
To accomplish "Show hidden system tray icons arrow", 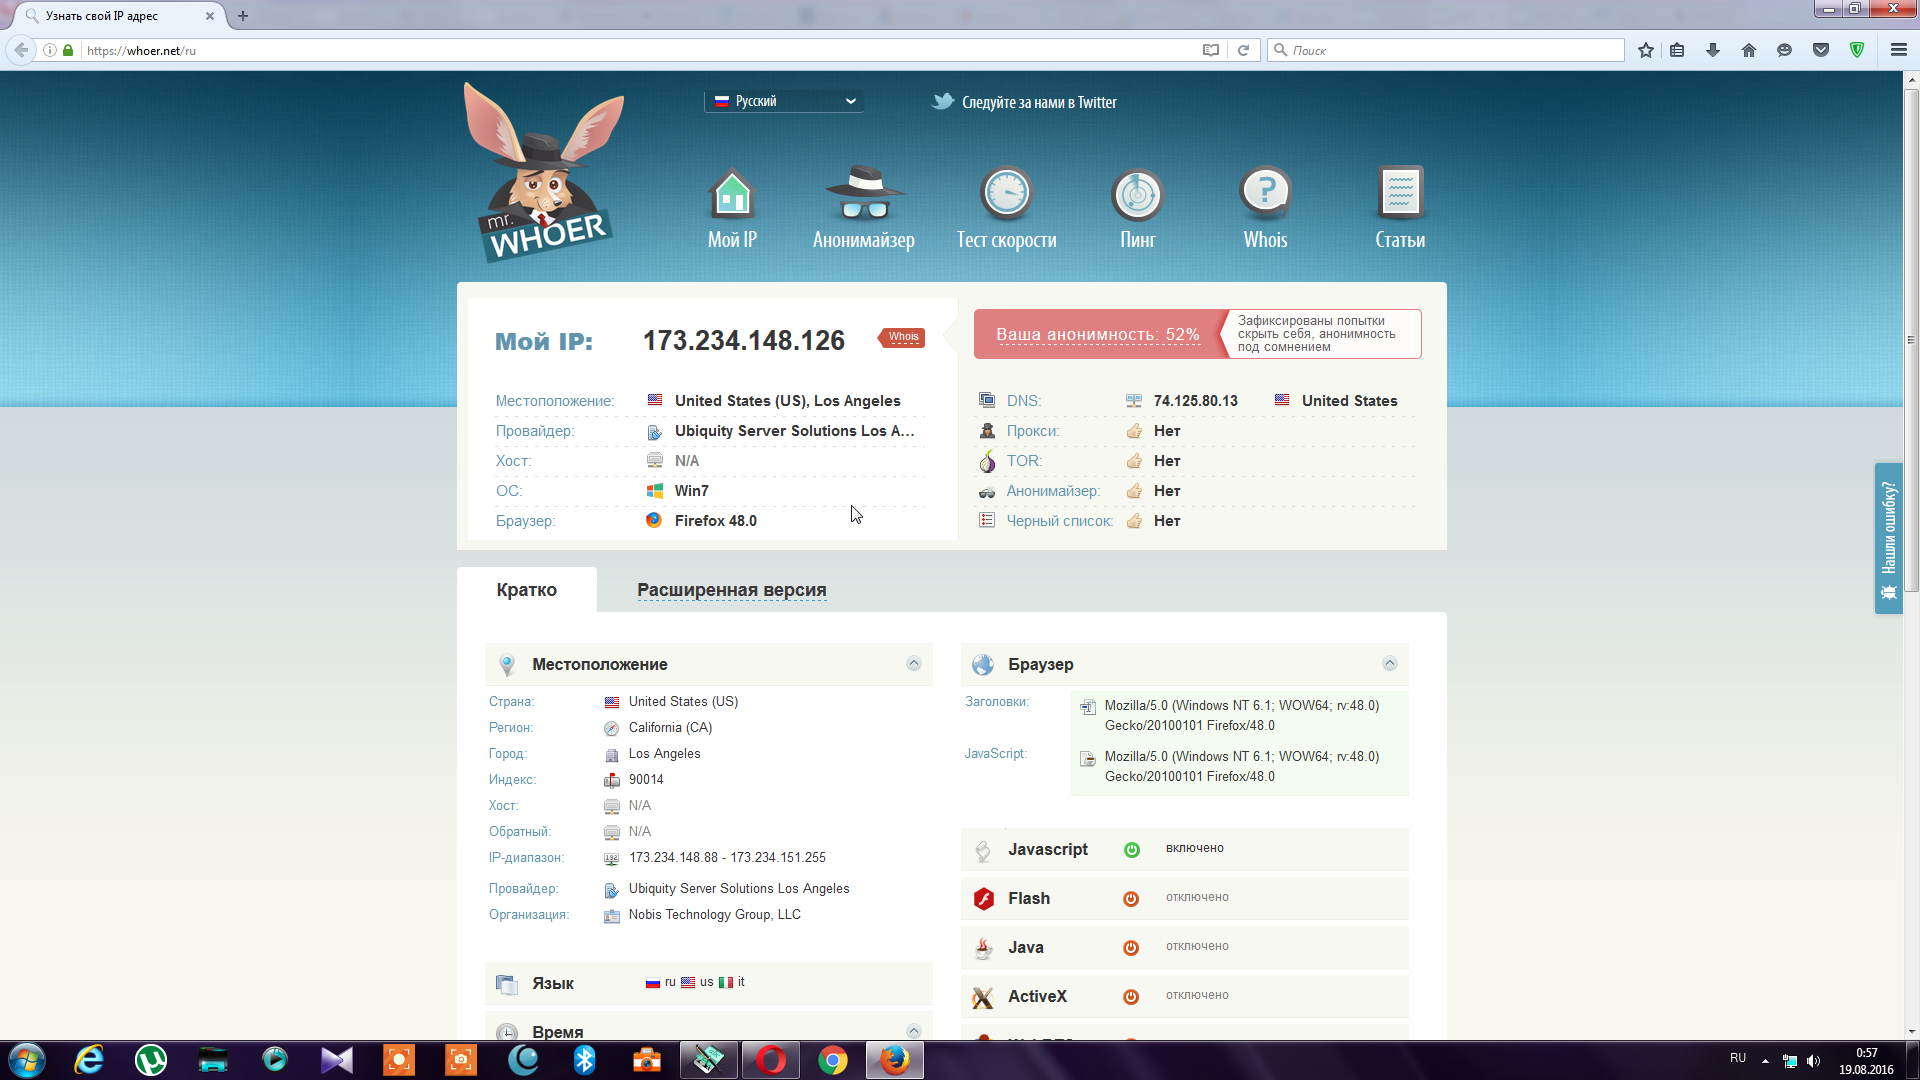I will [x=1765, y=1060].
